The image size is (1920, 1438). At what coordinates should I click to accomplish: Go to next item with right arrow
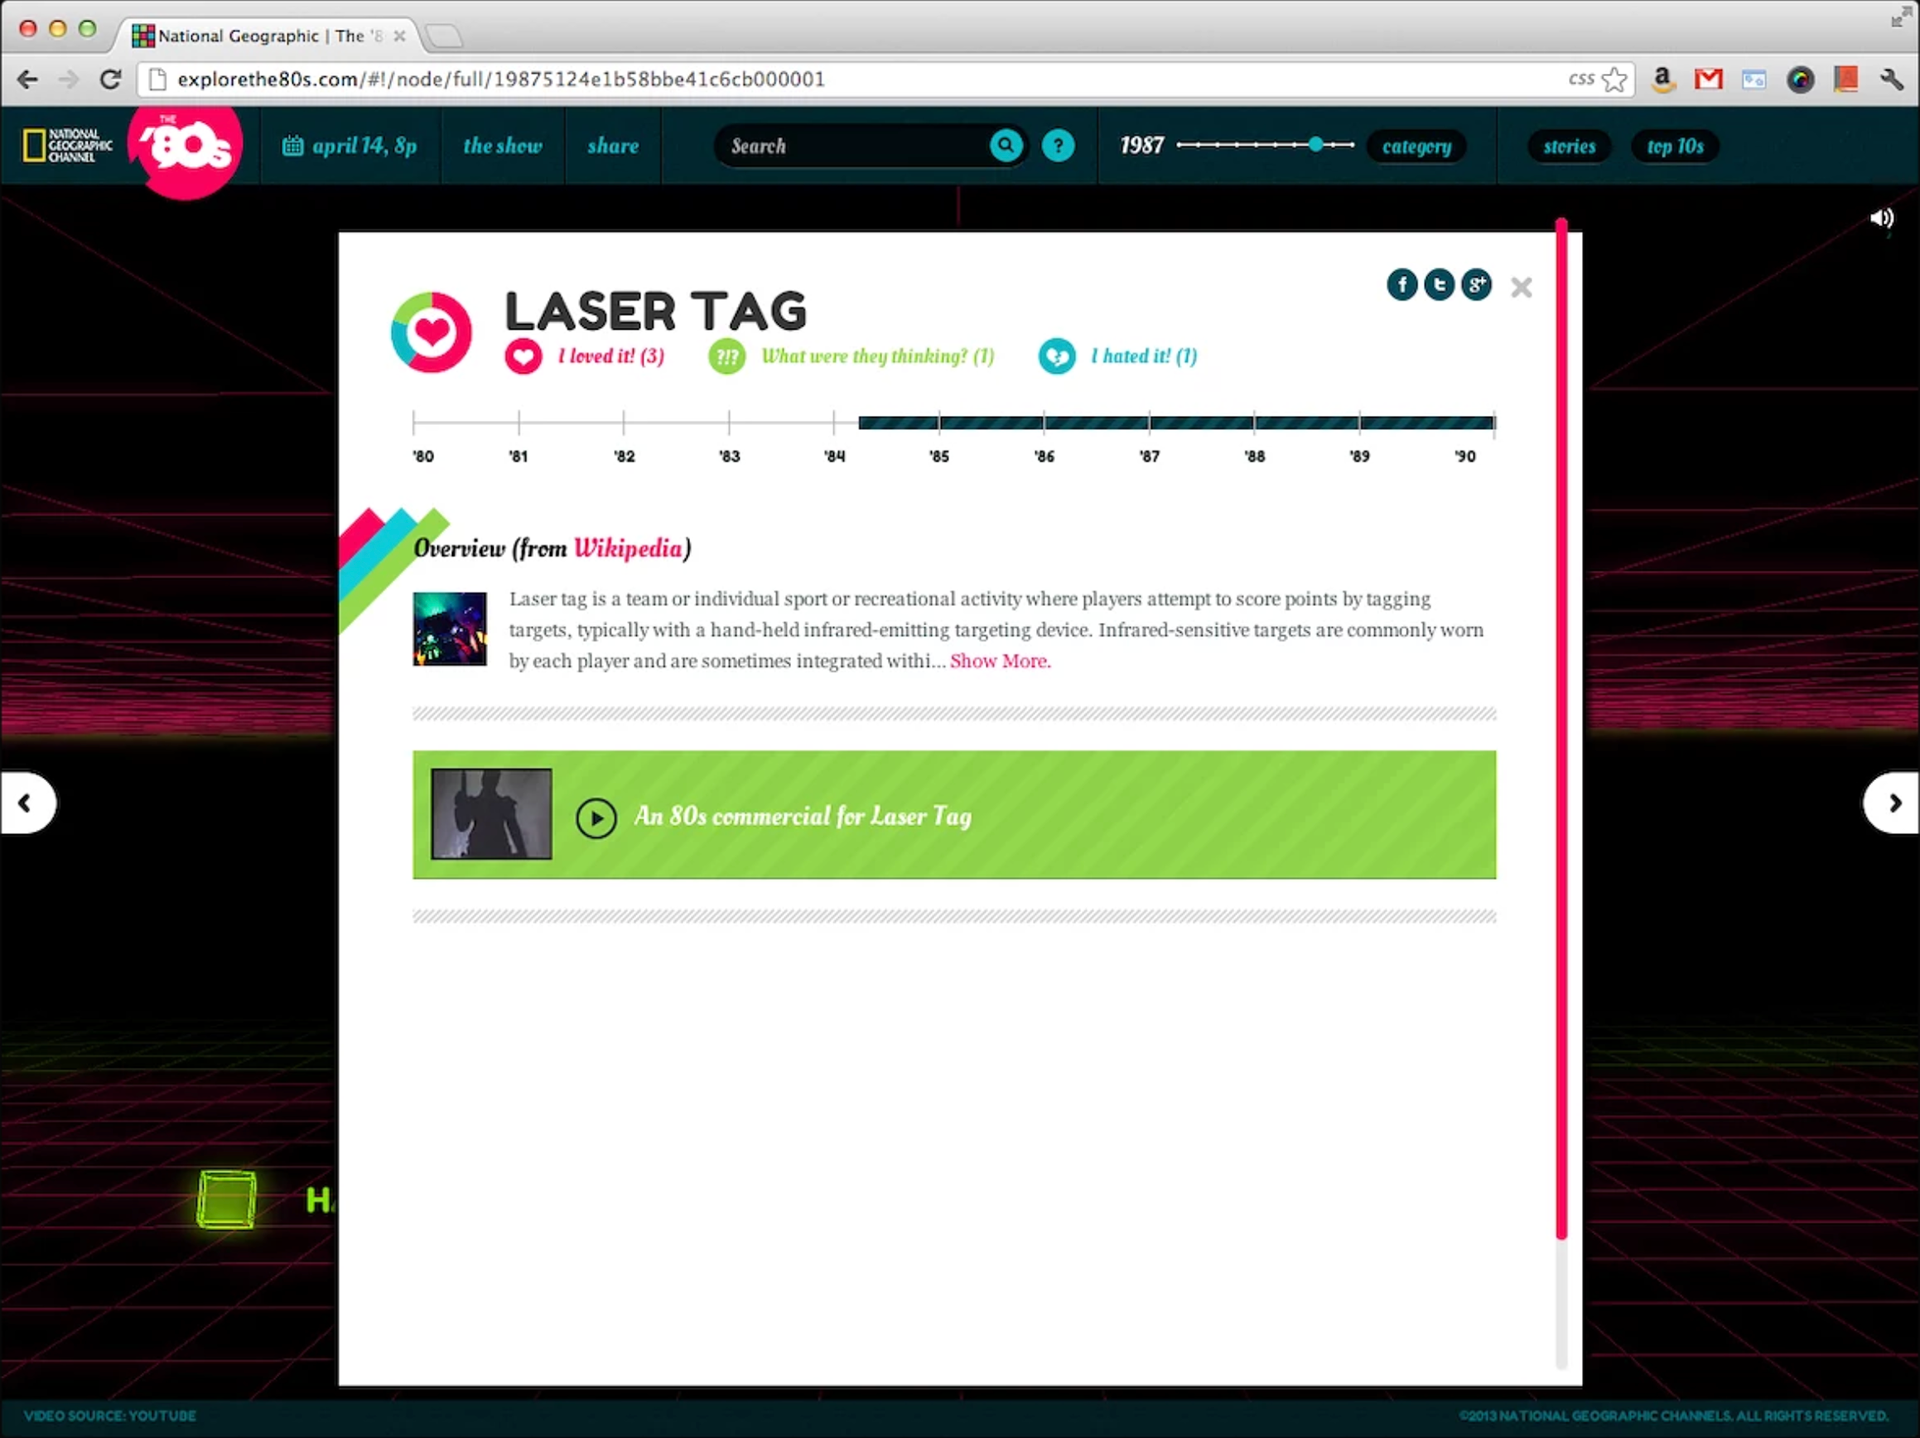coord(1892,803)
